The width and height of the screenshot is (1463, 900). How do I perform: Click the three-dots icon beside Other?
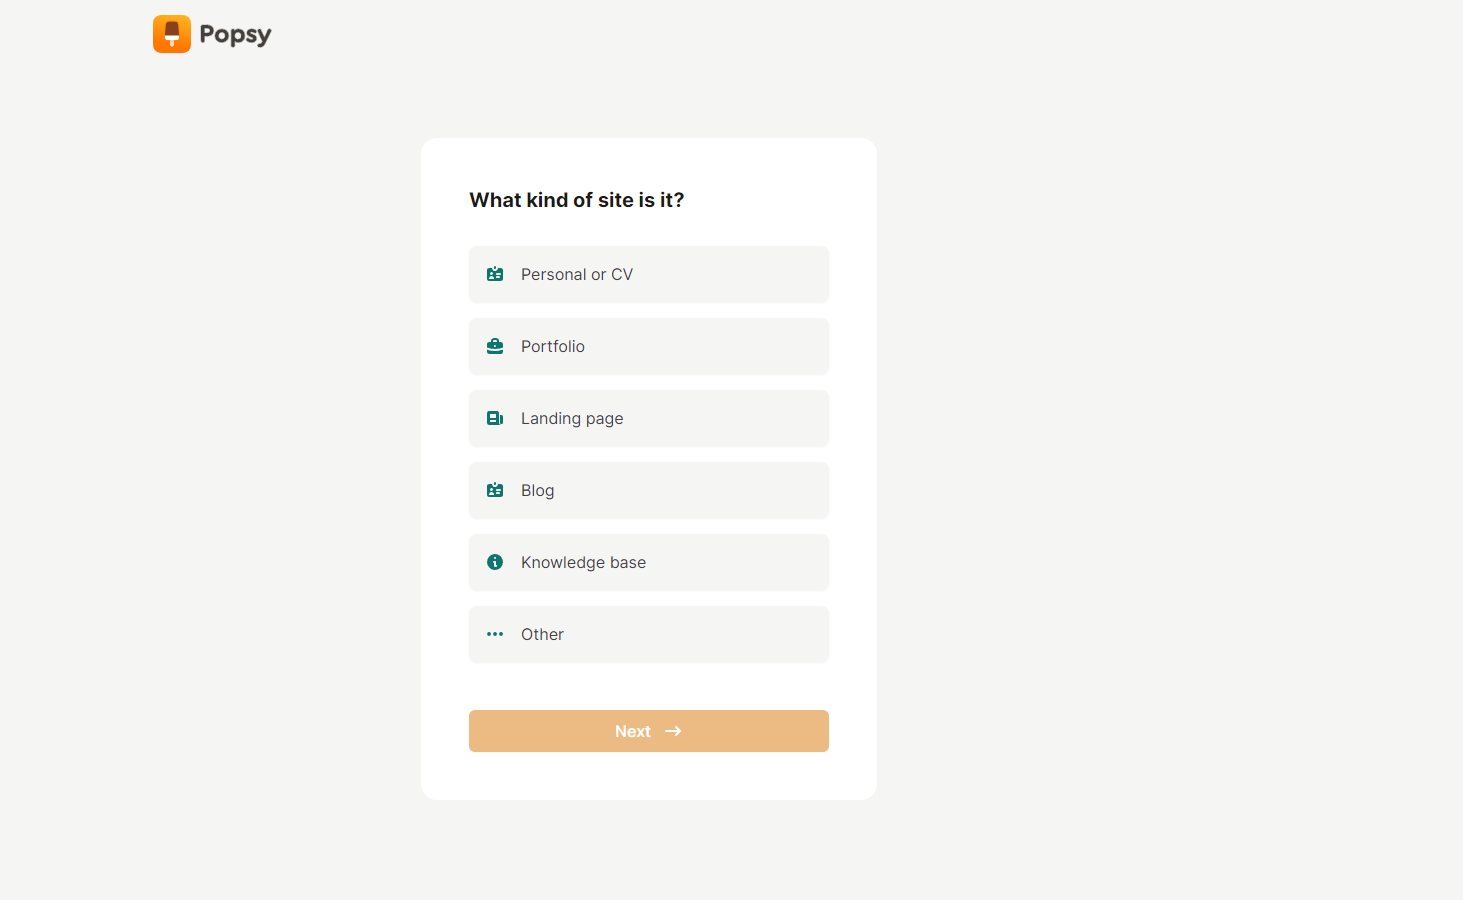(x=495, y=634)
